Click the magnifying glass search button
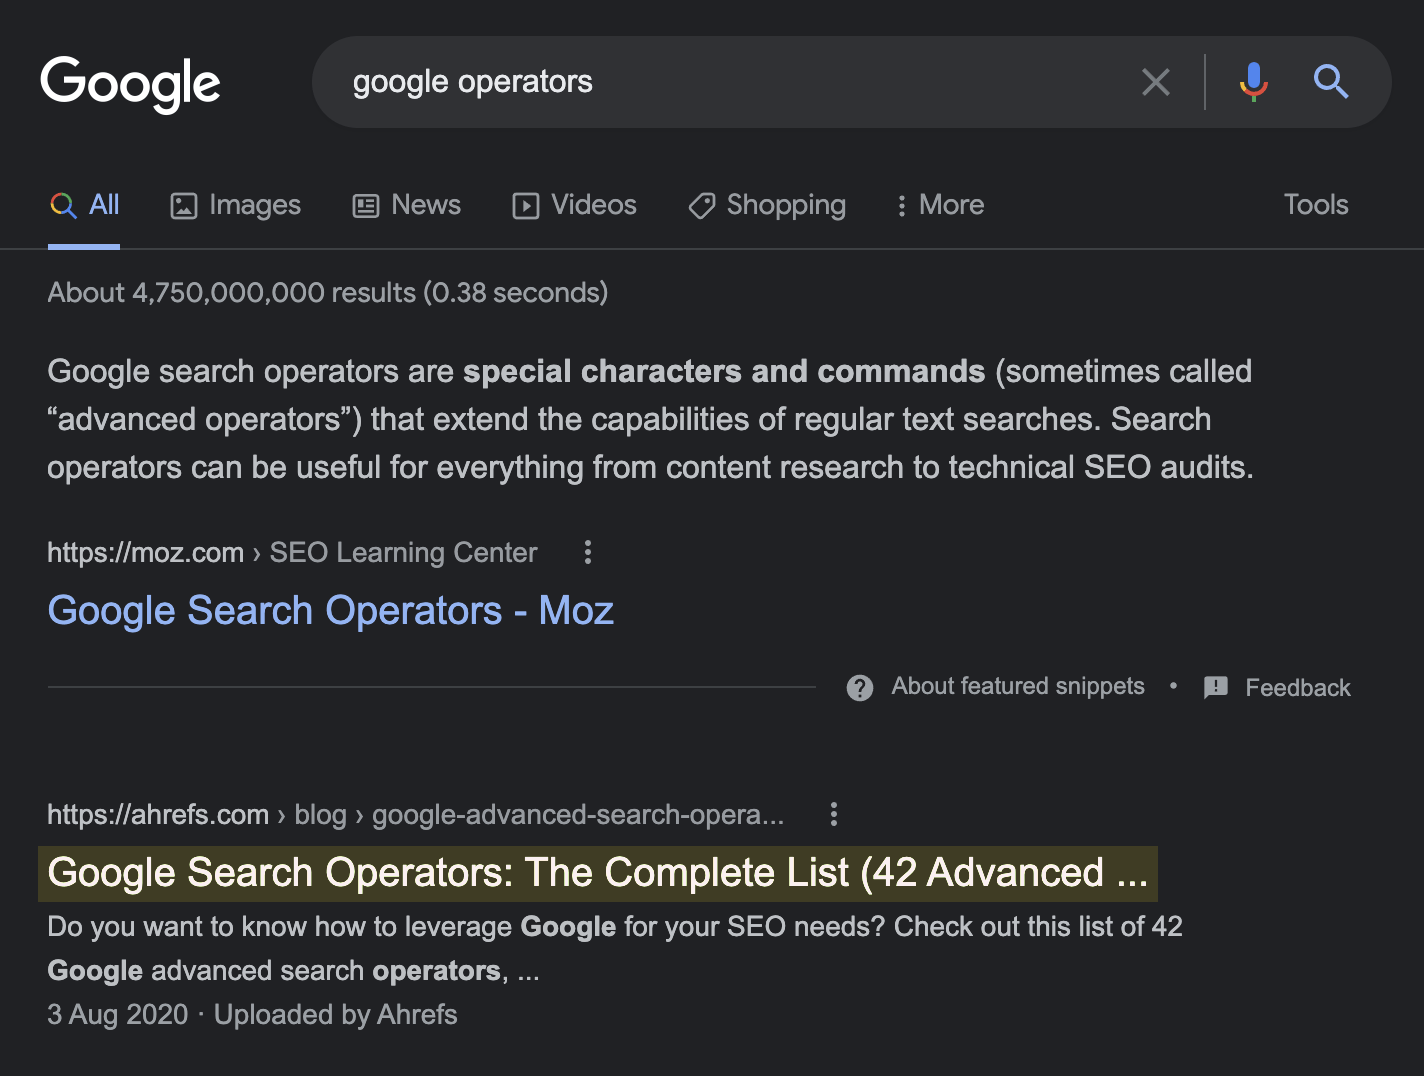 pyautogui.click(x=1330, y=82)
